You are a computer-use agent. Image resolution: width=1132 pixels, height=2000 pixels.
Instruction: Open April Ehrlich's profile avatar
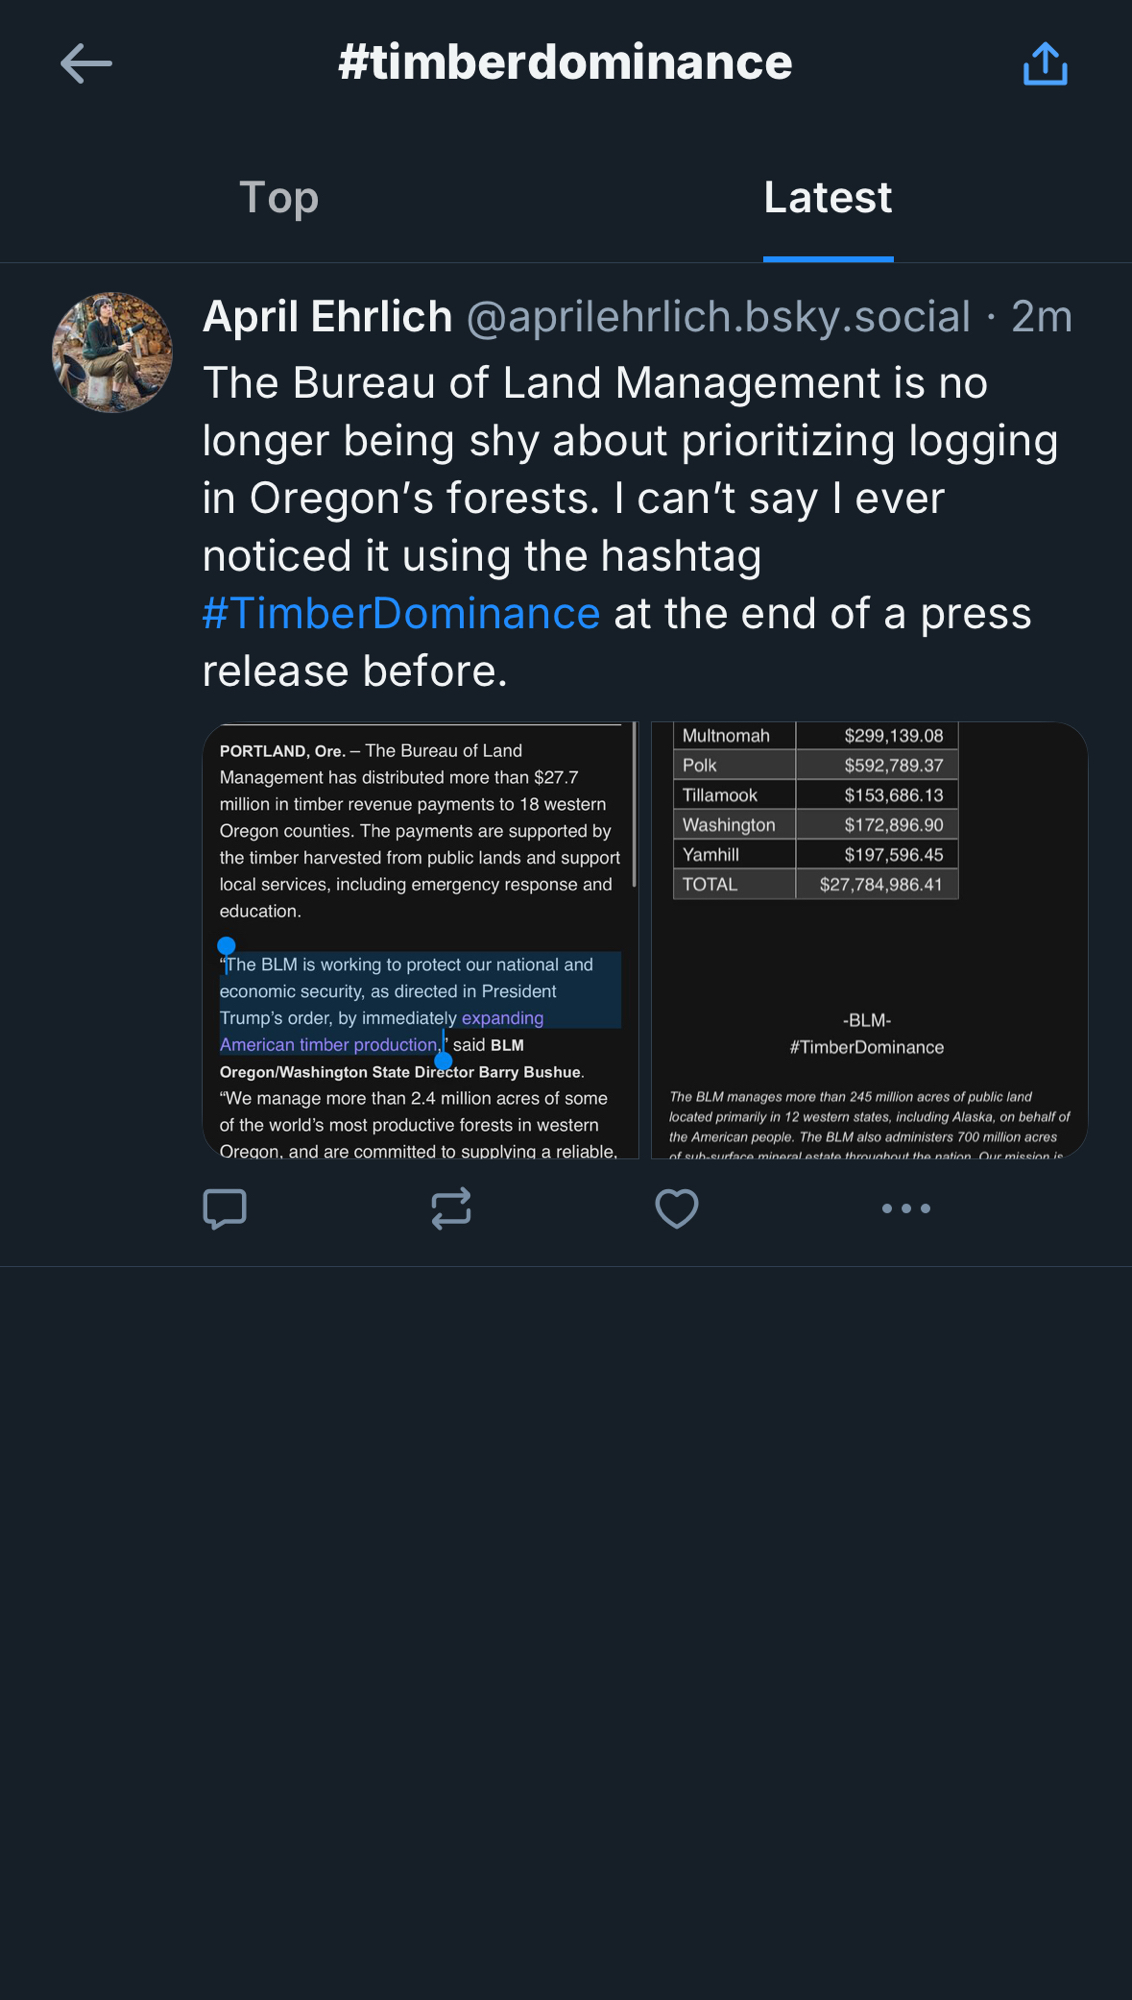[112, 352]
